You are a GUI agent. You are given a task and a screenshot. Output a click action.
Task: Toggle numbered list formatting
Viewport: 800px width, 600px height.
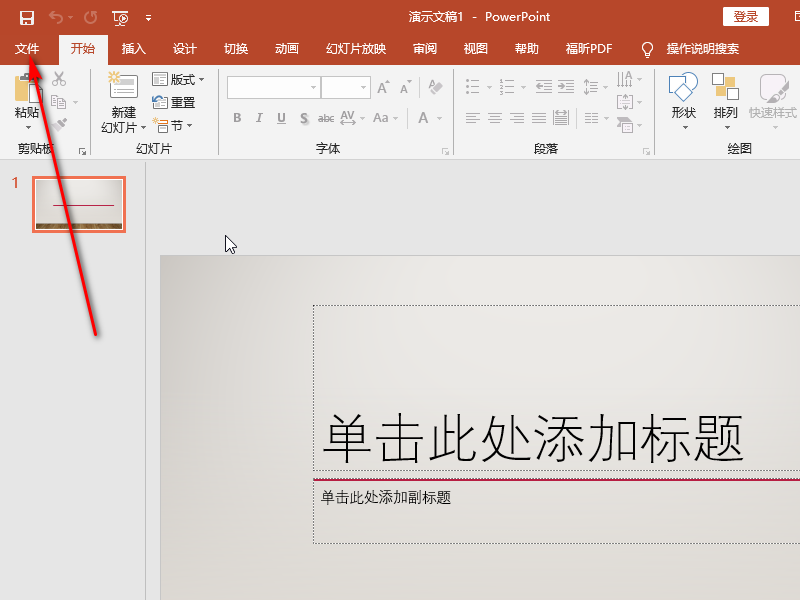pyautogui.click(x=507, y=87)
